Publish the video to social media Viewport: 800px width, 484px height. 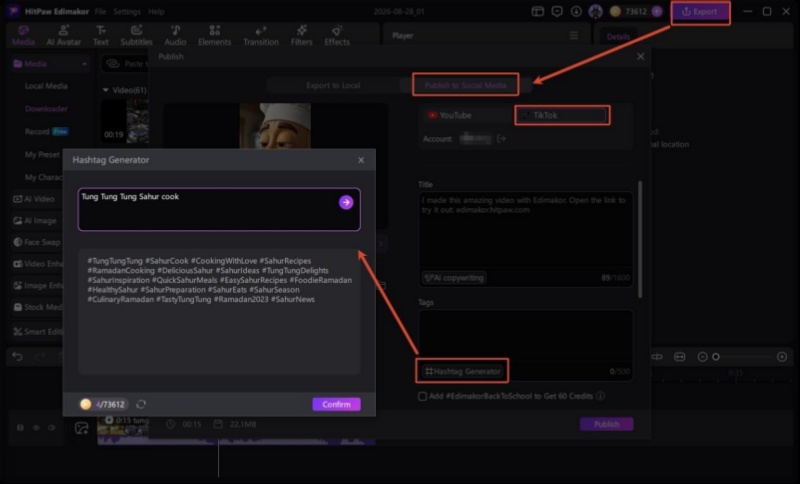coord(606,424)
